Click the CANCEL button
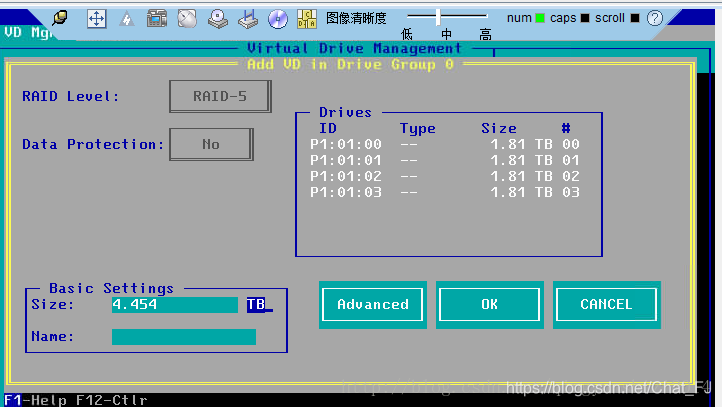Viewport: 722px width, 407px height. click(606, 304)
